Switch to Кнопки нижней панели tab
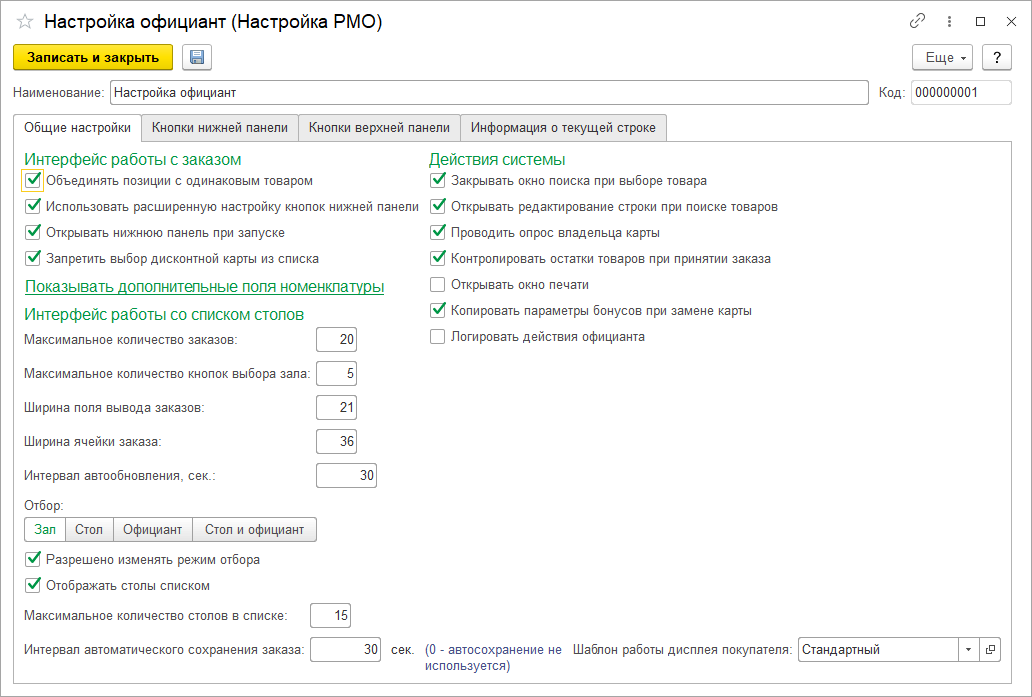This screenshot has width=1032, height=697. click(x=219, y=128)
